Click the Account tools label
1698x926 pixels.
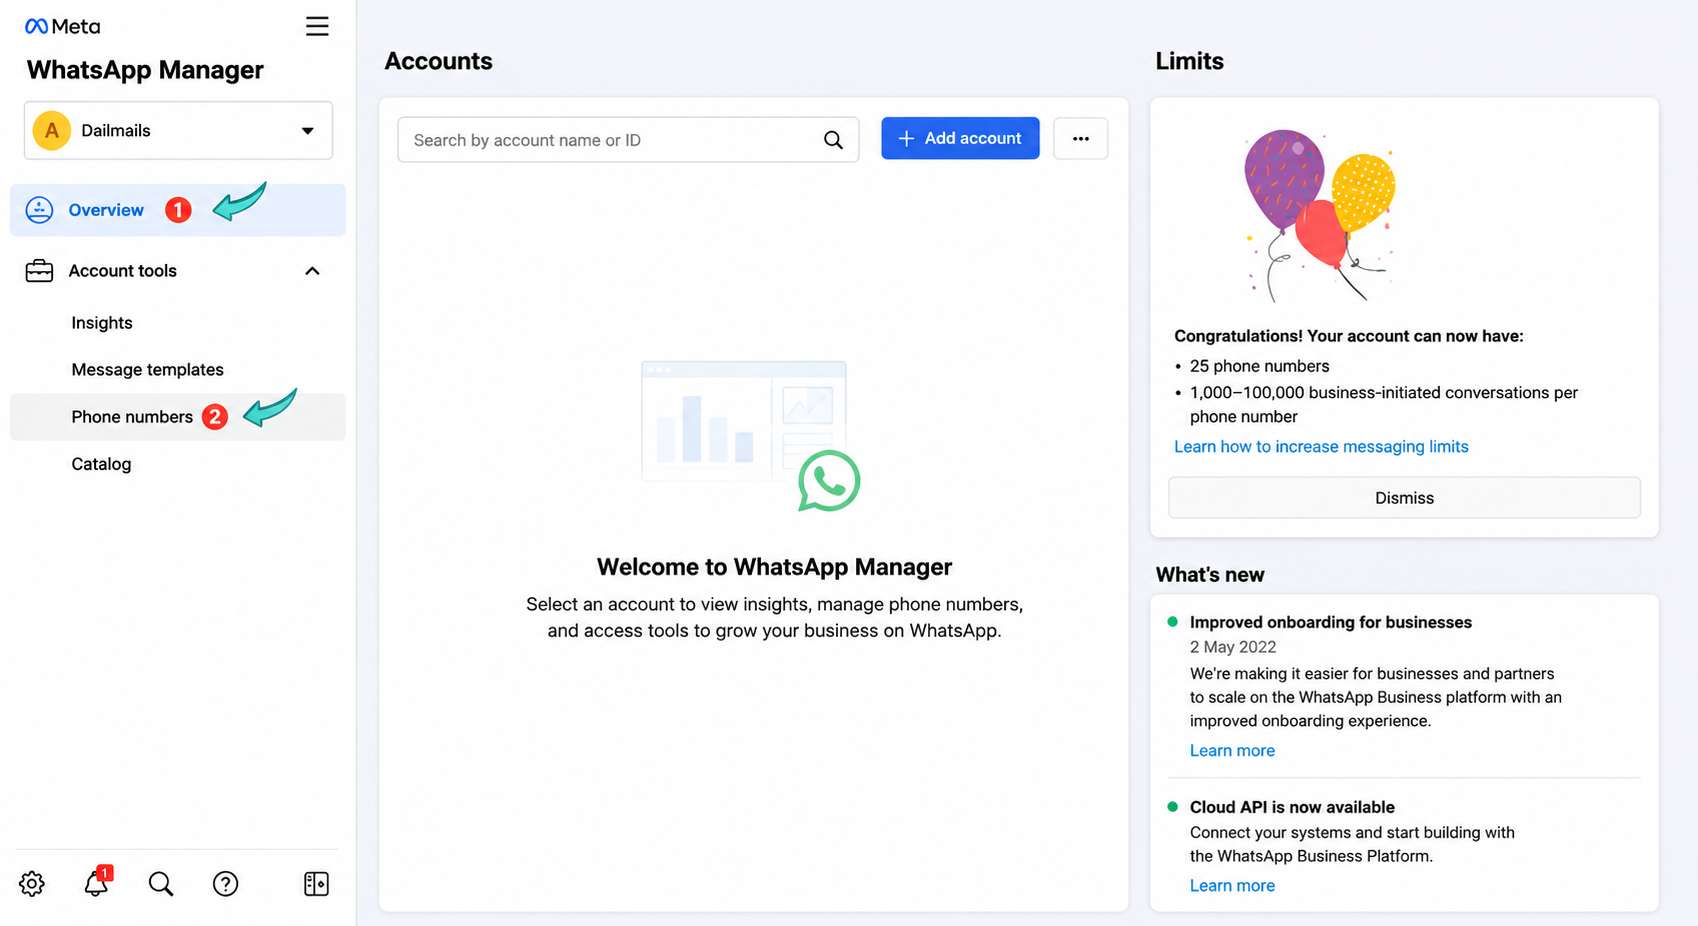[x=122, y=271]
